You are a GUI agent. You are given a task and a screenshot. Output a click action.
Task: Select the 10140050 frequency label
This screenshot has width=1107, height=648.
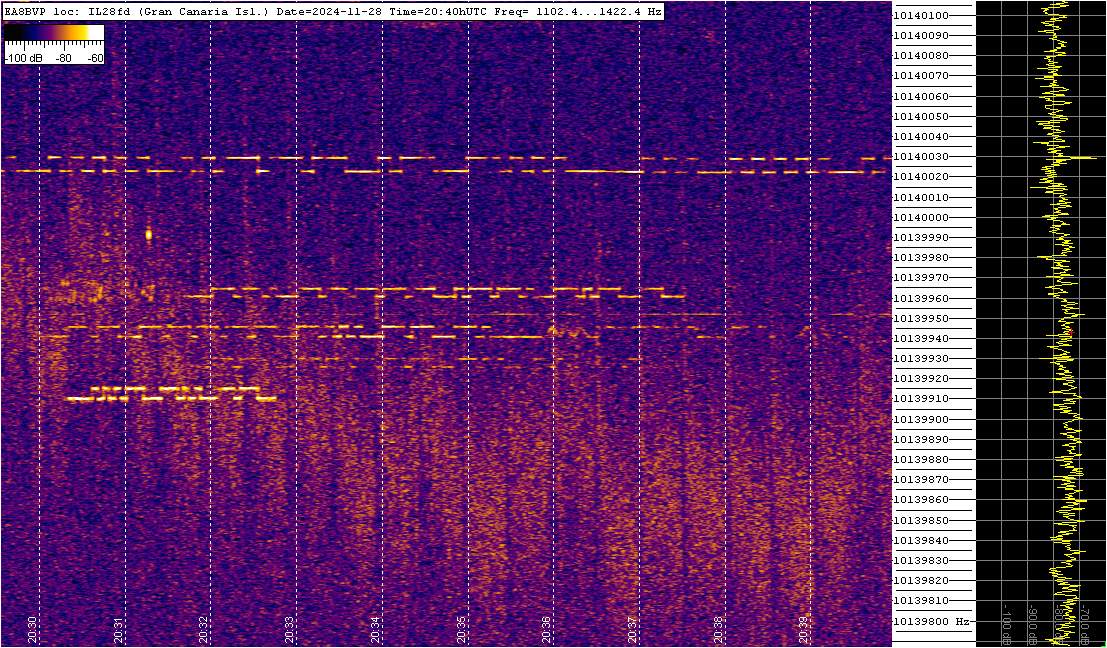pyautogui.click(x=921, y=116)
